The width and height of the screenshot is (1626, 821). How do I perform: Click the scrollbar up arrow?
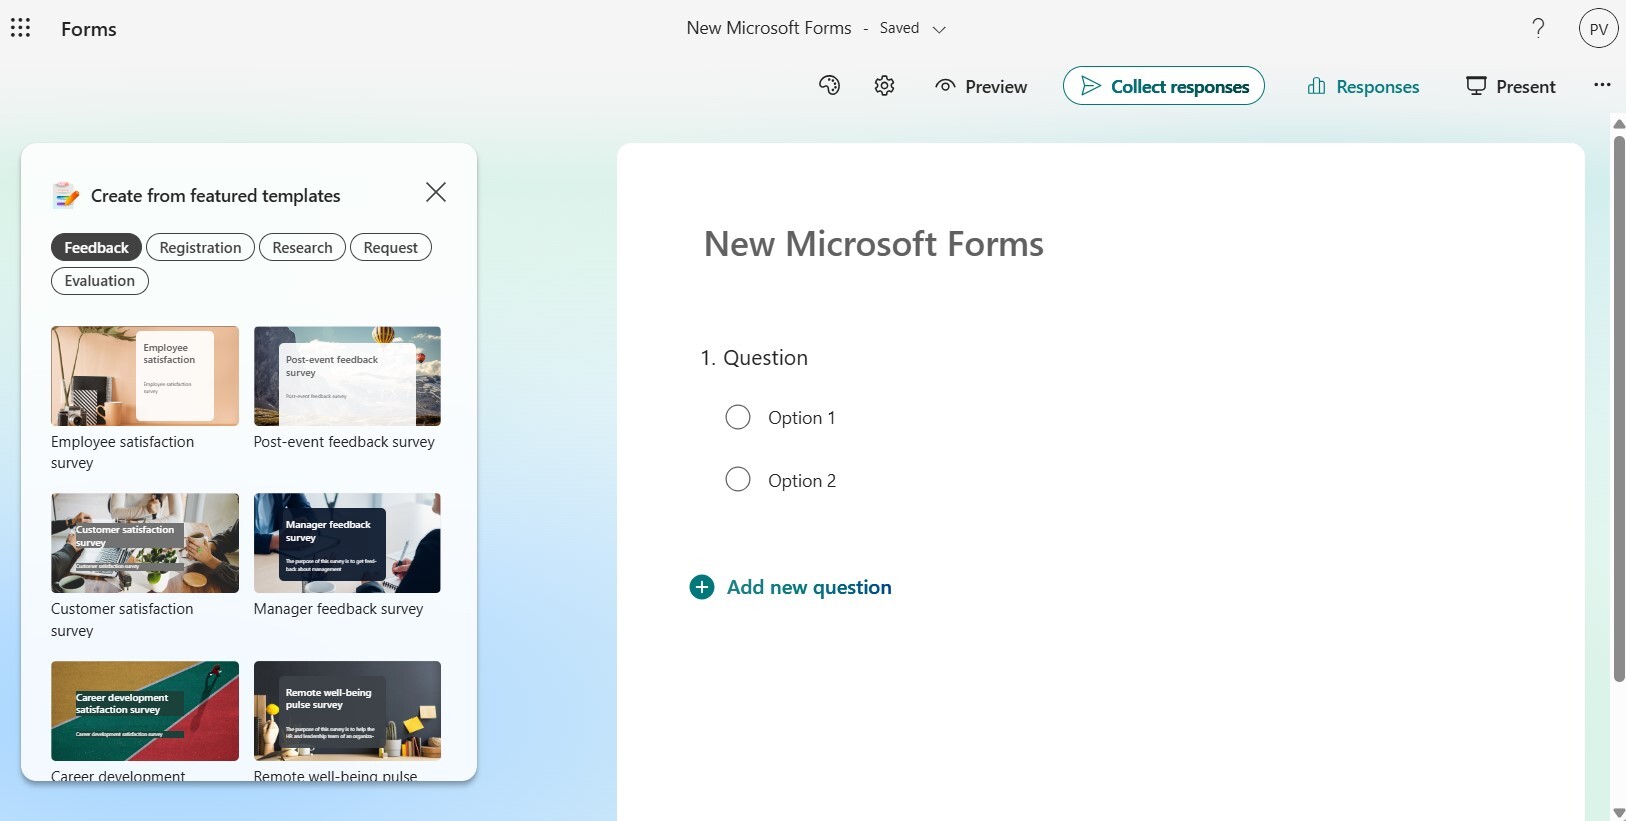coord(1619,124)
